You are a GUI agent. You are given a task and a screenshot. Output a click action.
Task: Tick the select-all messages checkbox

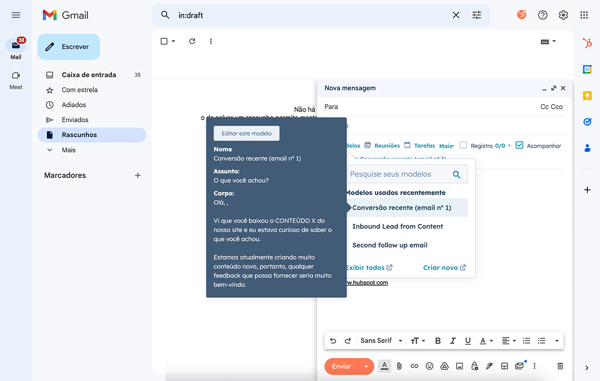coord(164,41)
